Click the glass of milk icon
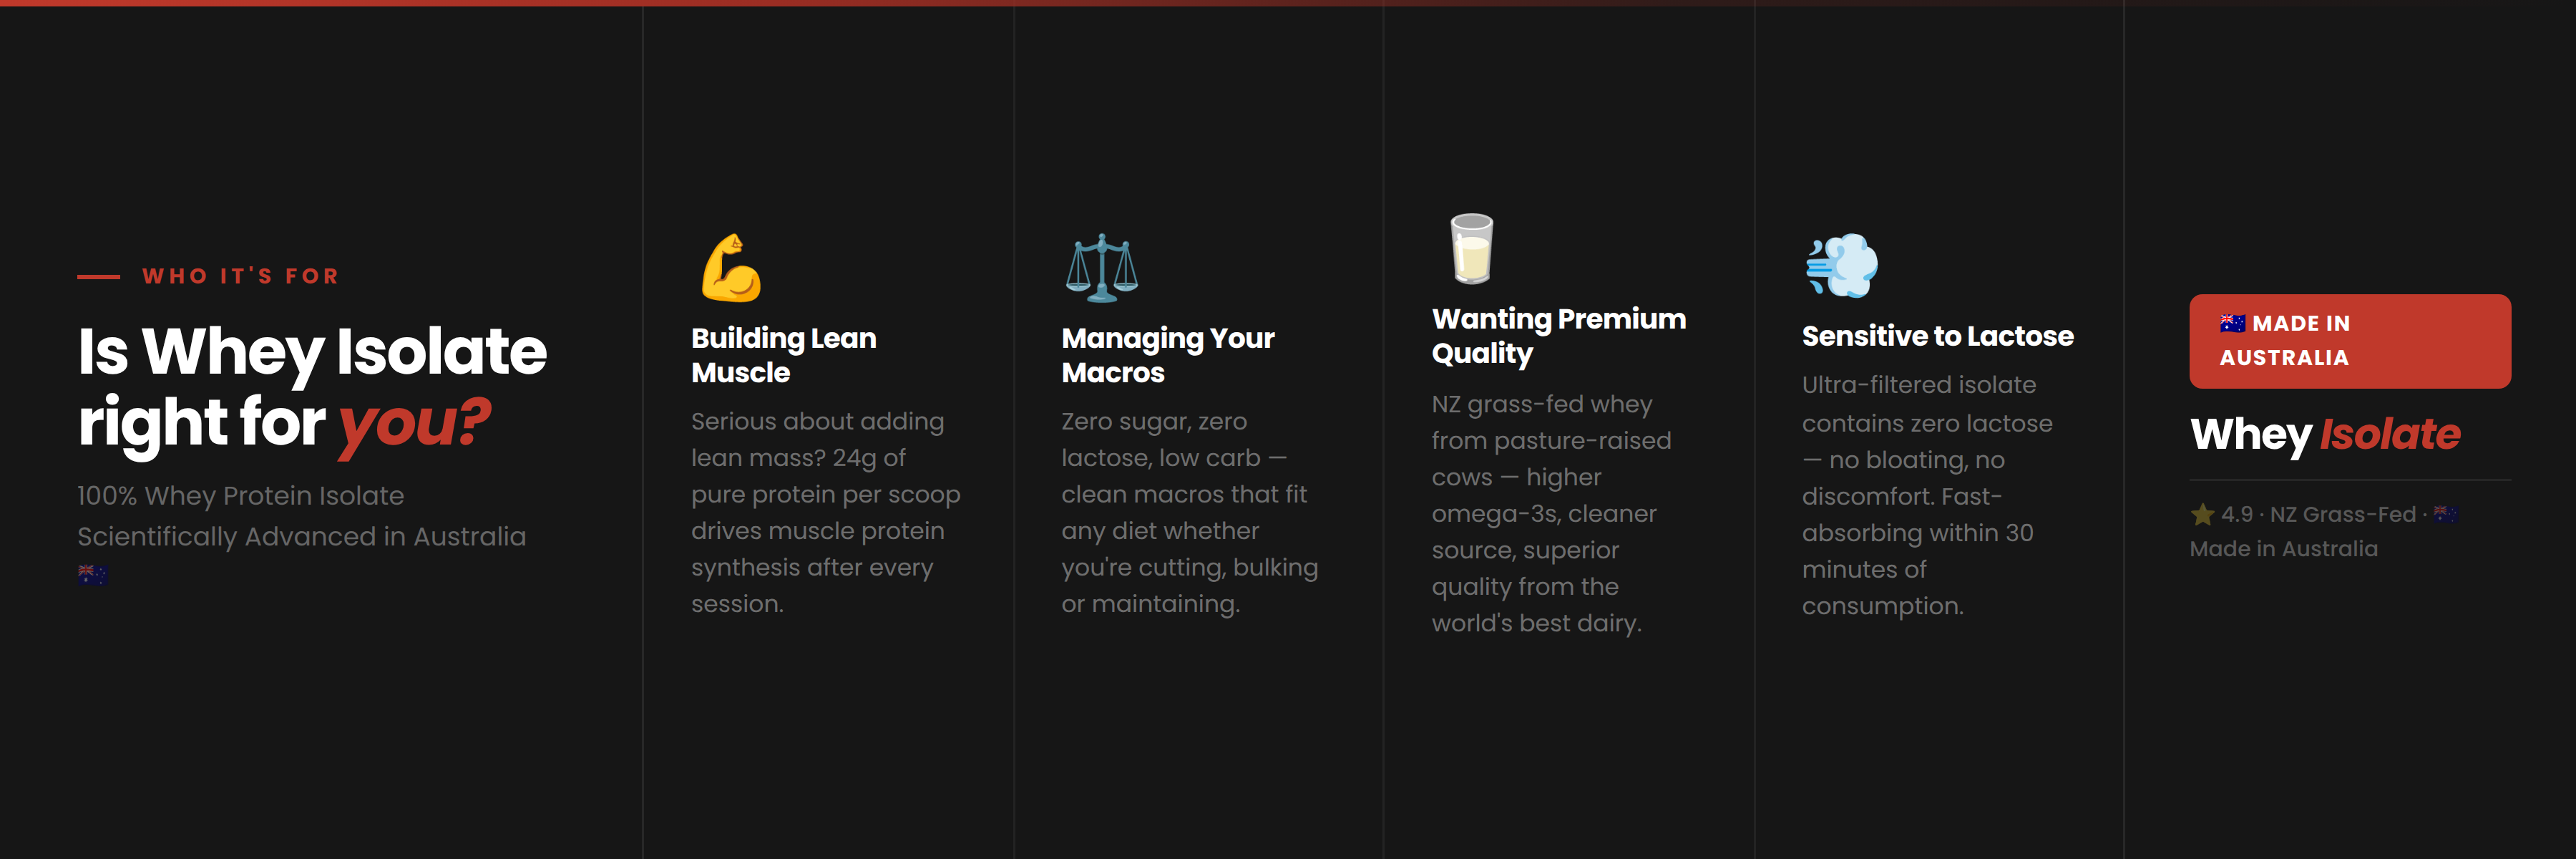The width and height of the screenshot is (2576, 859). coord(1471,249)
